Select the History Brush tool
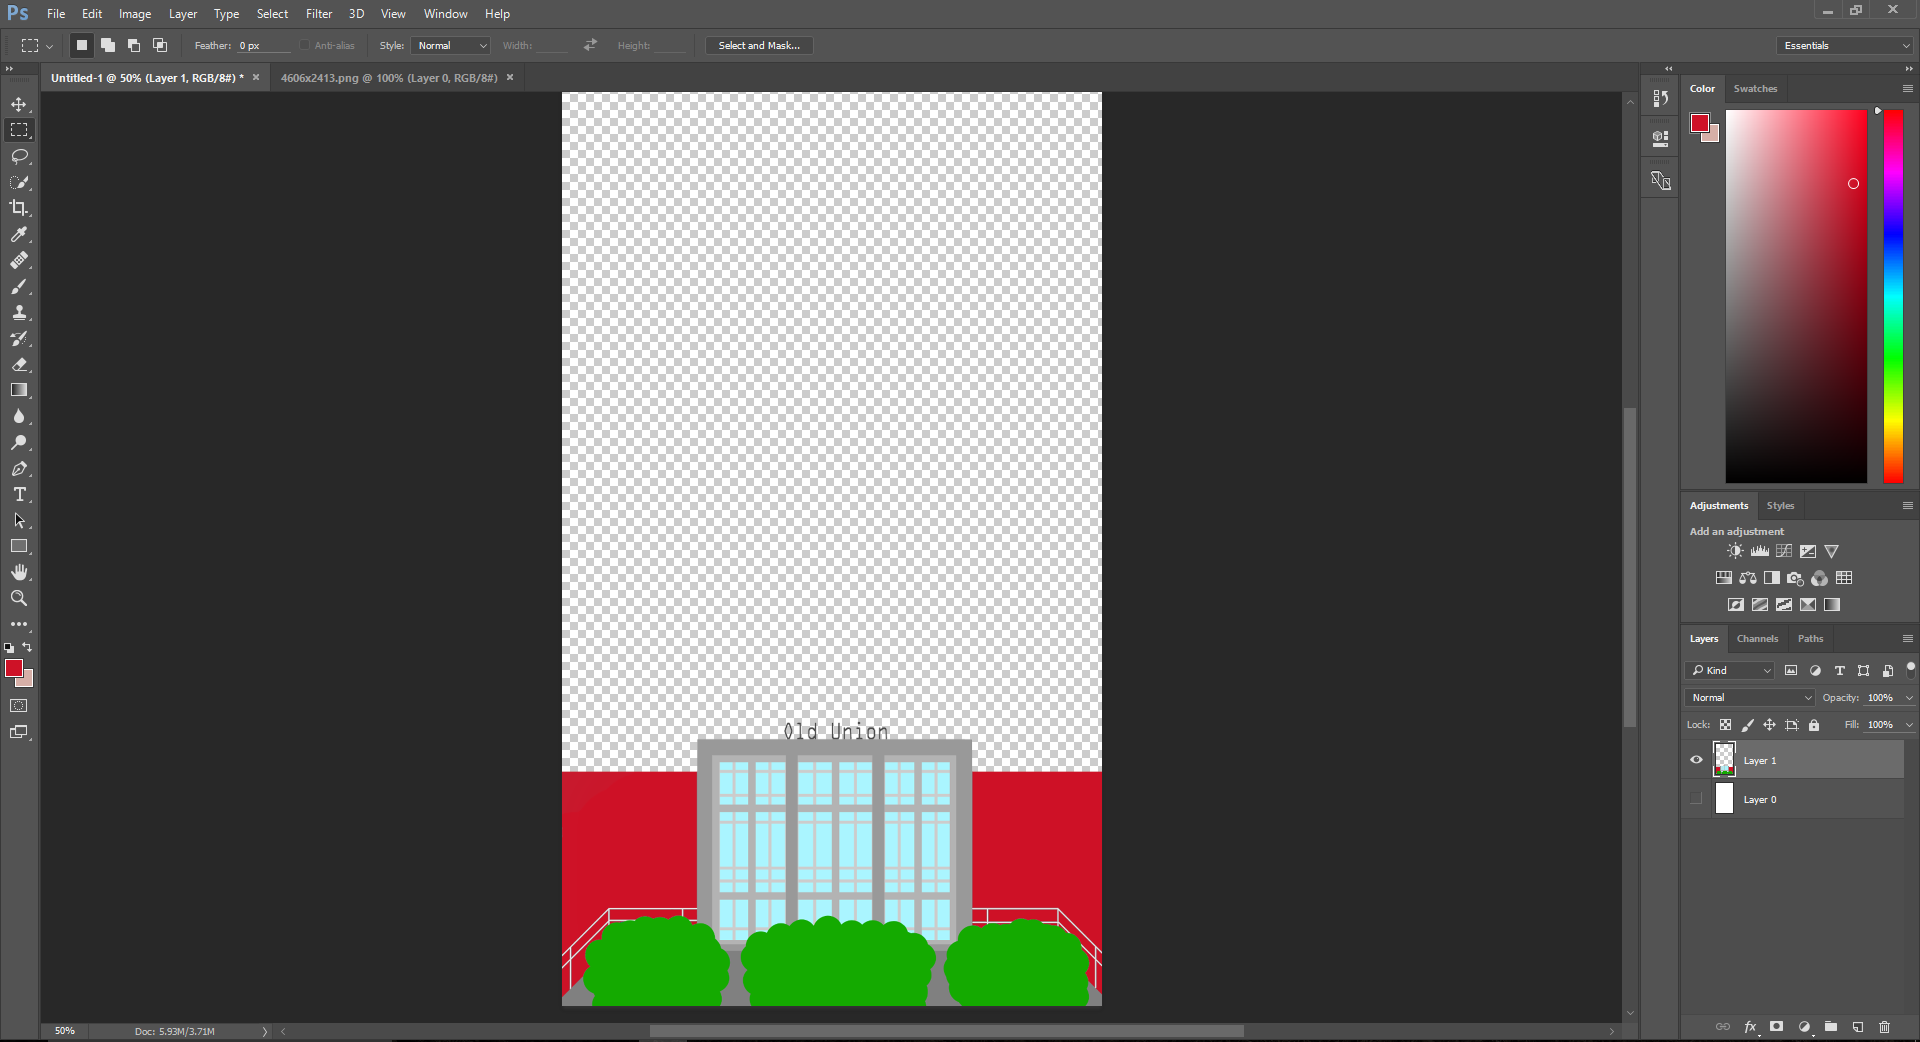 [x=19, y=338]
